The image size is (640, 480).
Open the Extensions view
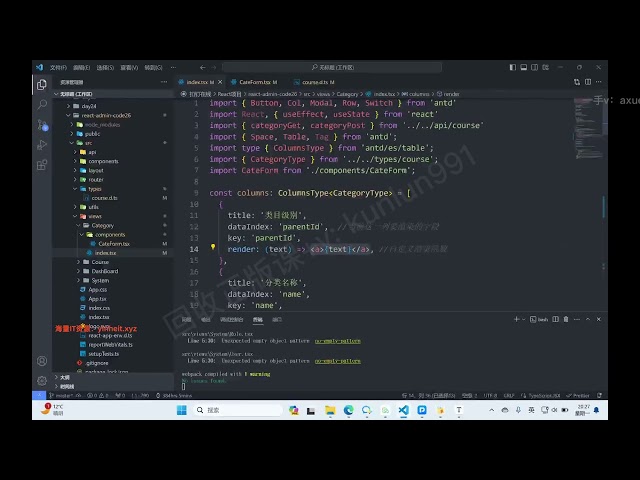click(x=42, y=165)
